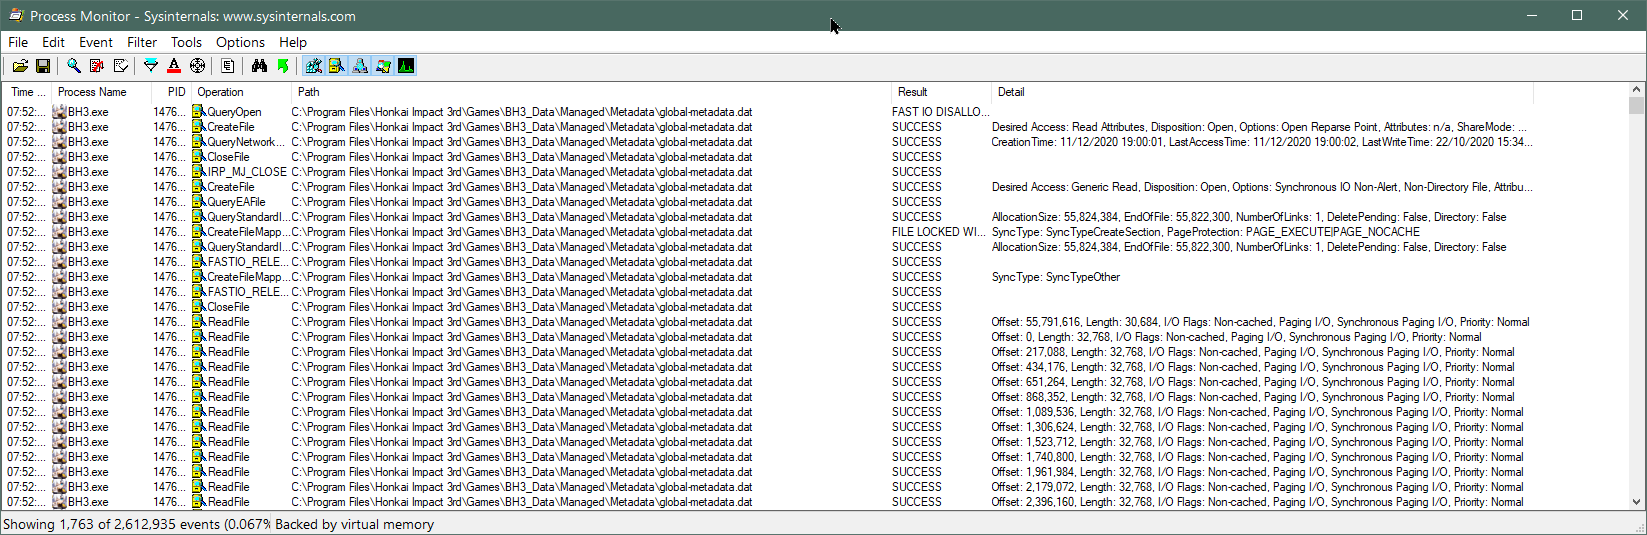The image size is (1647, 535).
Task: Open the Edit menu
Action: [x=53, y=42]
